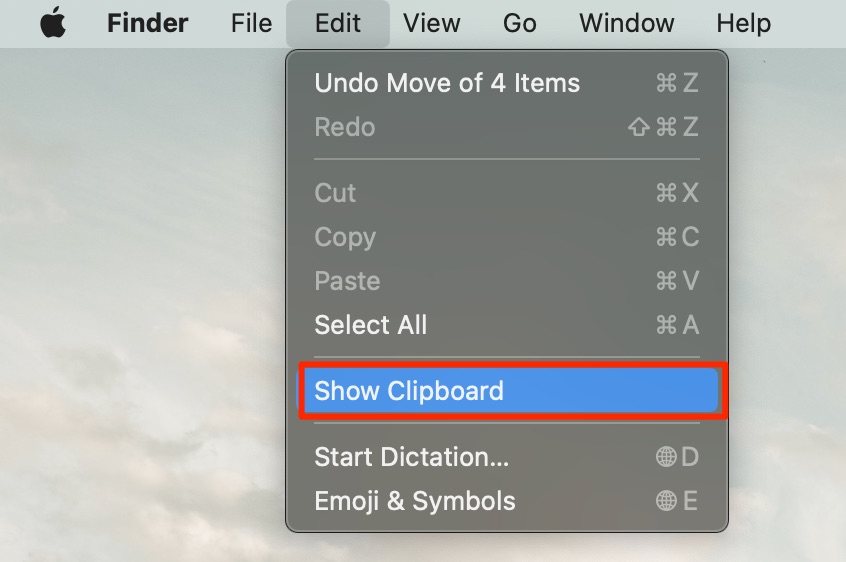Click the highlighted Show Clipboard item
846x562 pixels.
(507, 391)
